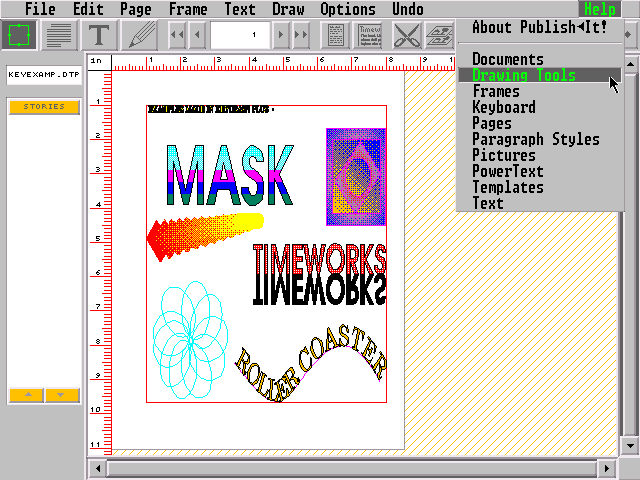Switch to actual size view icon
640x480 pixels.
369,35
